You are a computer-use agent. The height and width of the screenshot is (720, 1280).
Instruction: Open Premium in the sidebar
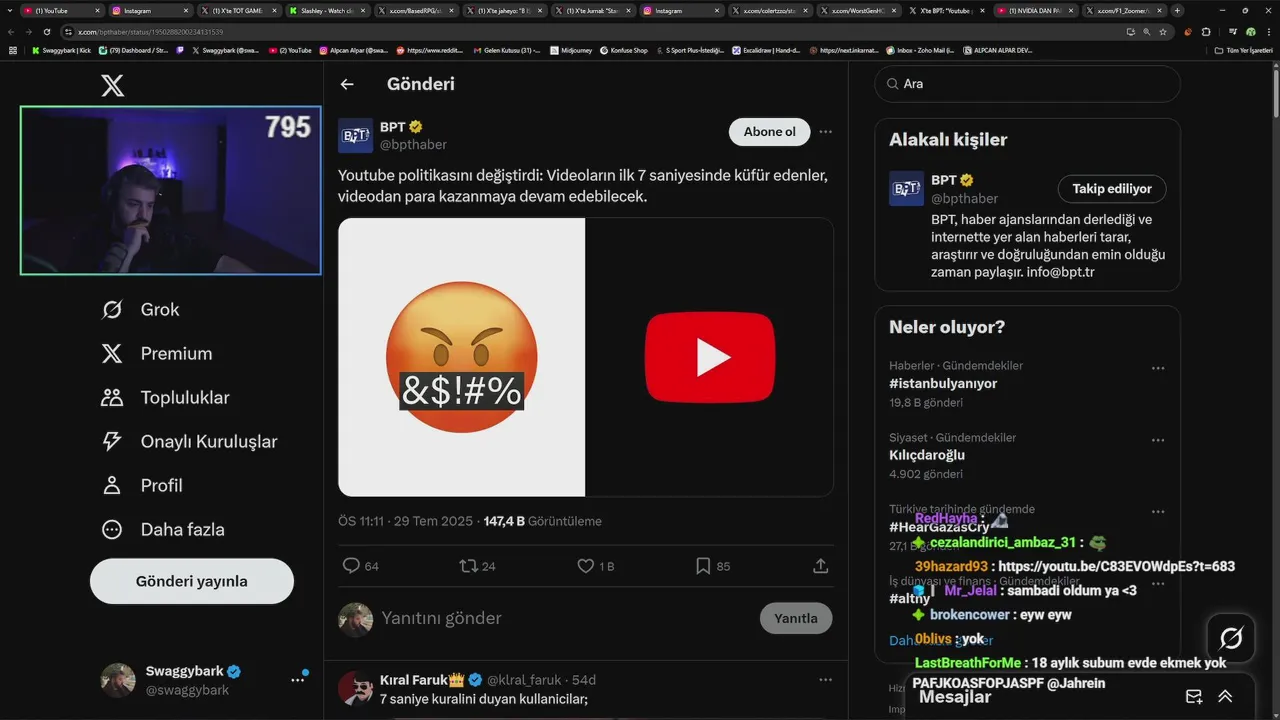(x=157, y=354)
